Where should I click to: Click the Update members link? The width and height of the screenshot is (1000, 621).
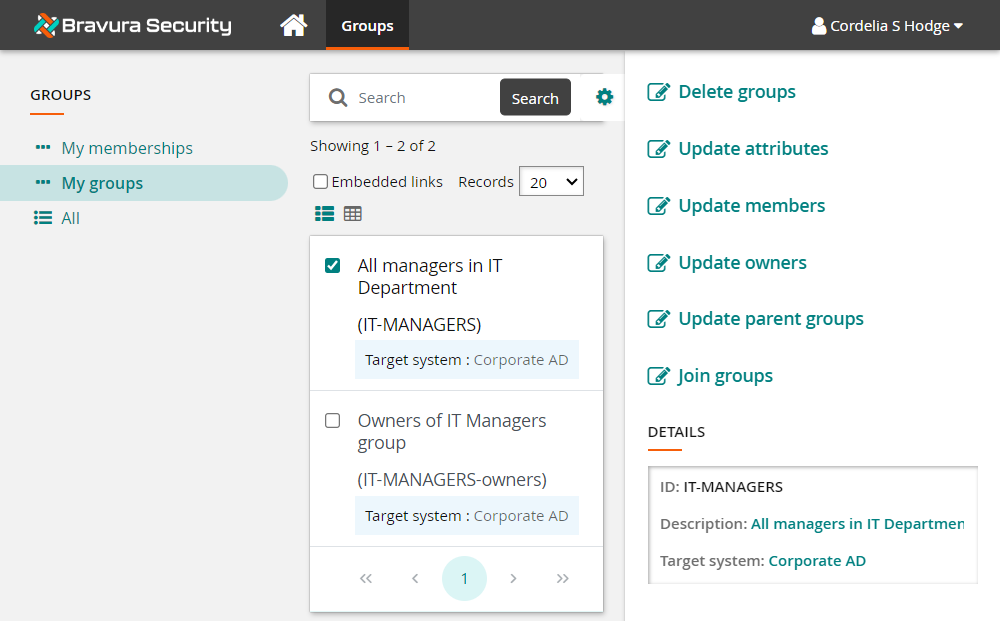pyautogui.click(x=751, y=206)
